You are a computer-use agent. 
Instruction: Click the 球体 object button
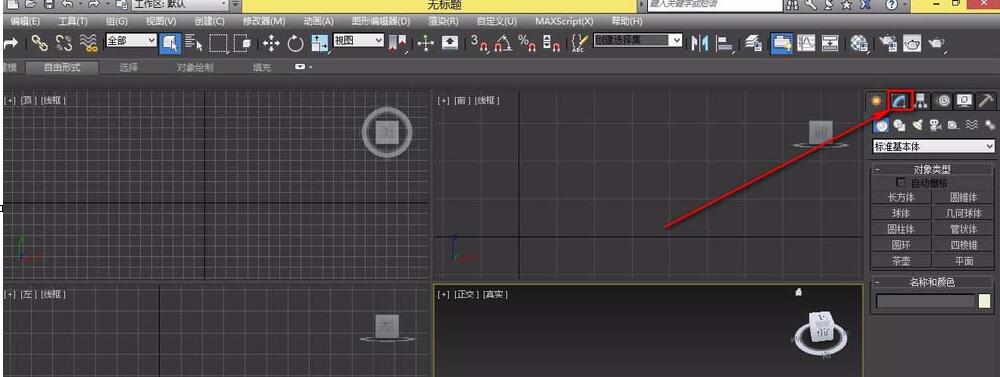[x=901, y=213]
